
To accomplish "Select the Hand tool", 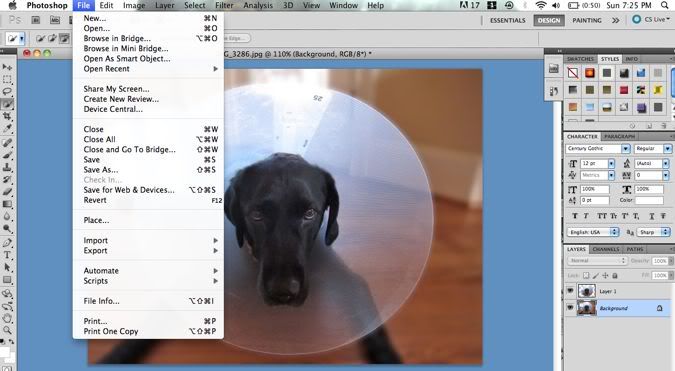I will pos(7,318).
